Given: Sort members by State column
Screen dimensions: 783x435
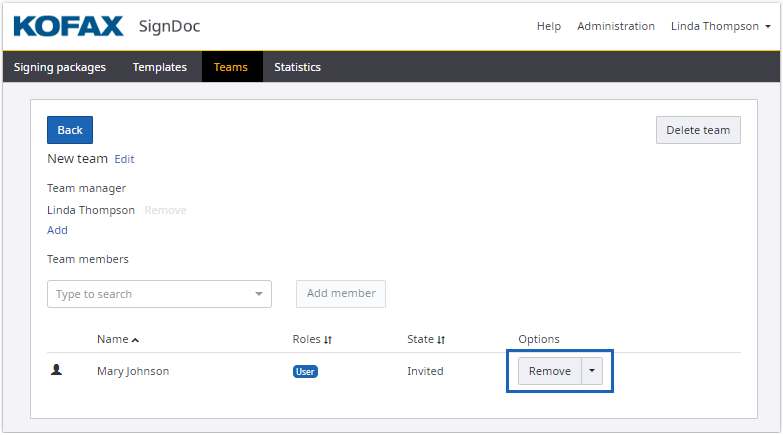Looking at the screenshot, I should point(441,340).
